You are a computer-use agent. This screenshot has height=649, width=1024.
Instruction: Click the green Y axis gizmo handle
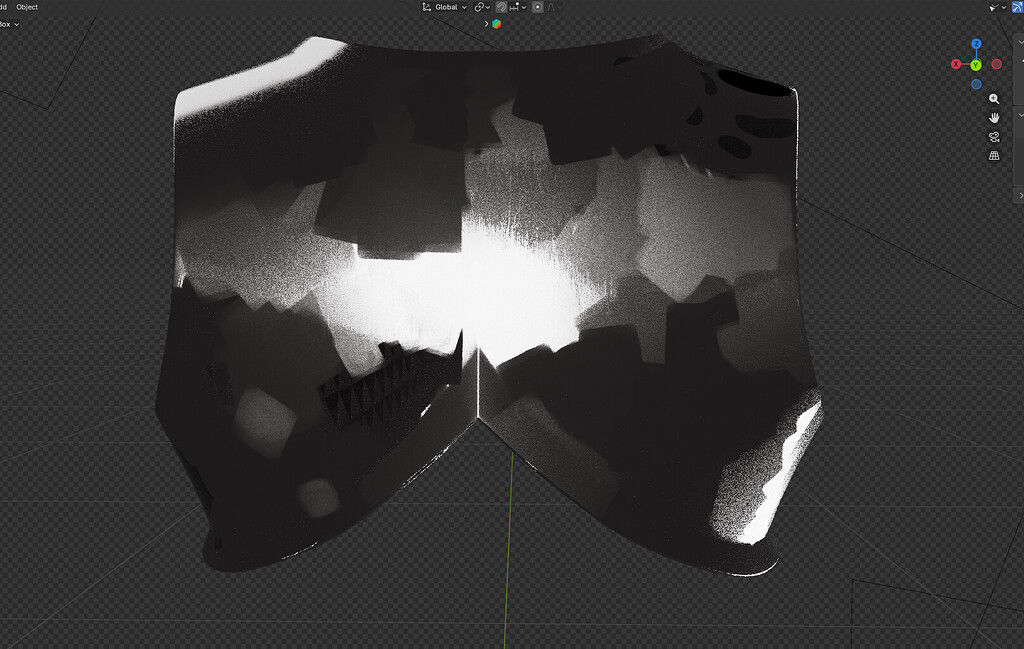(976, 65)
